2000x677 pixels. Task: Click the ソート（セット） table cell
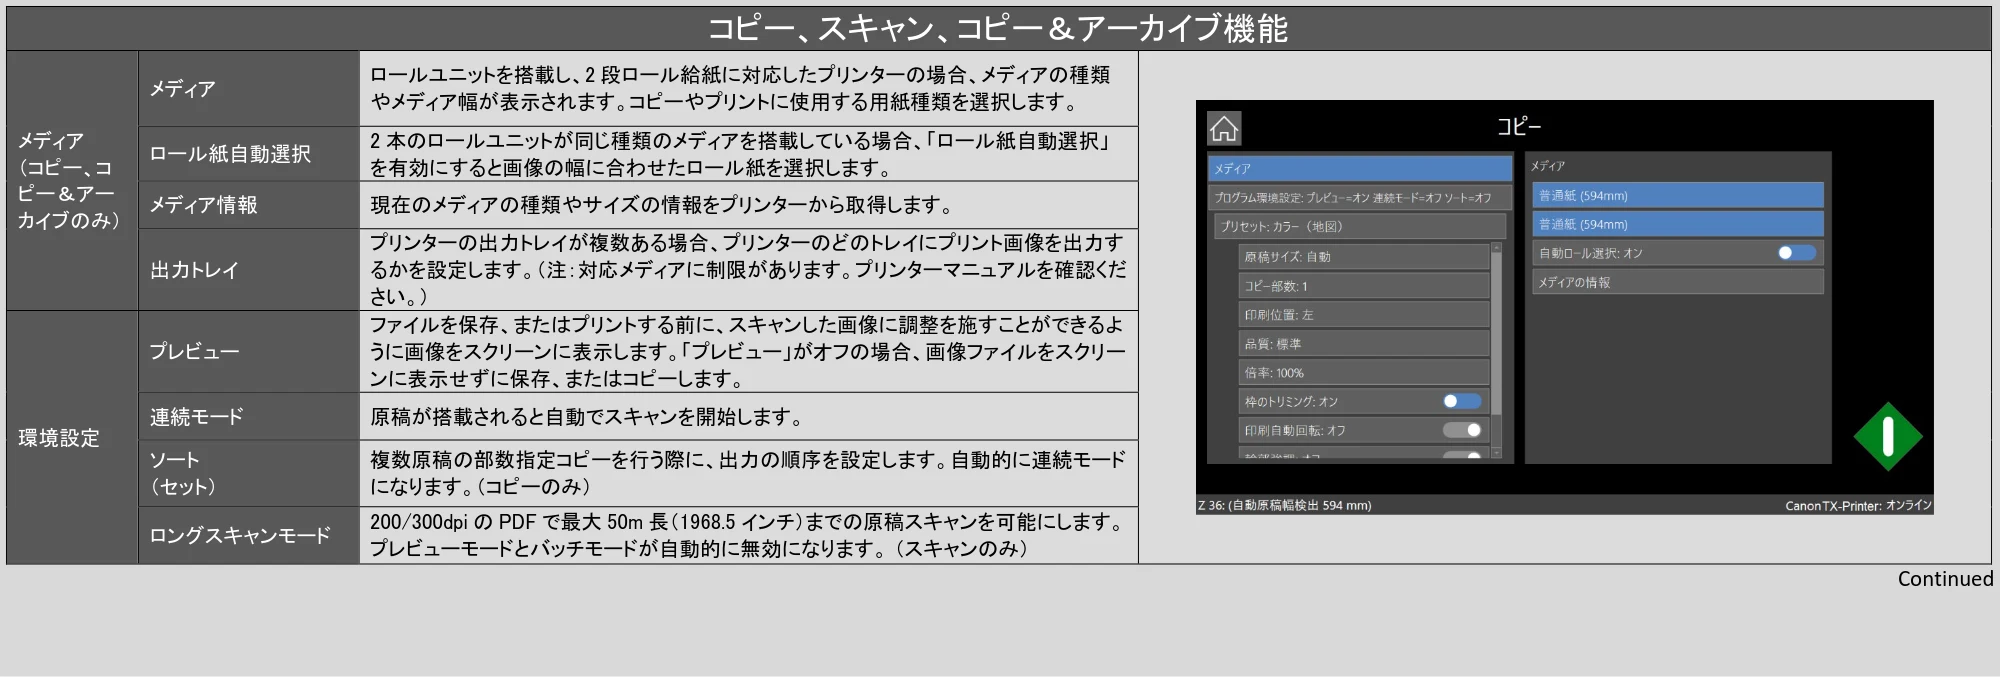pos(249,473)
